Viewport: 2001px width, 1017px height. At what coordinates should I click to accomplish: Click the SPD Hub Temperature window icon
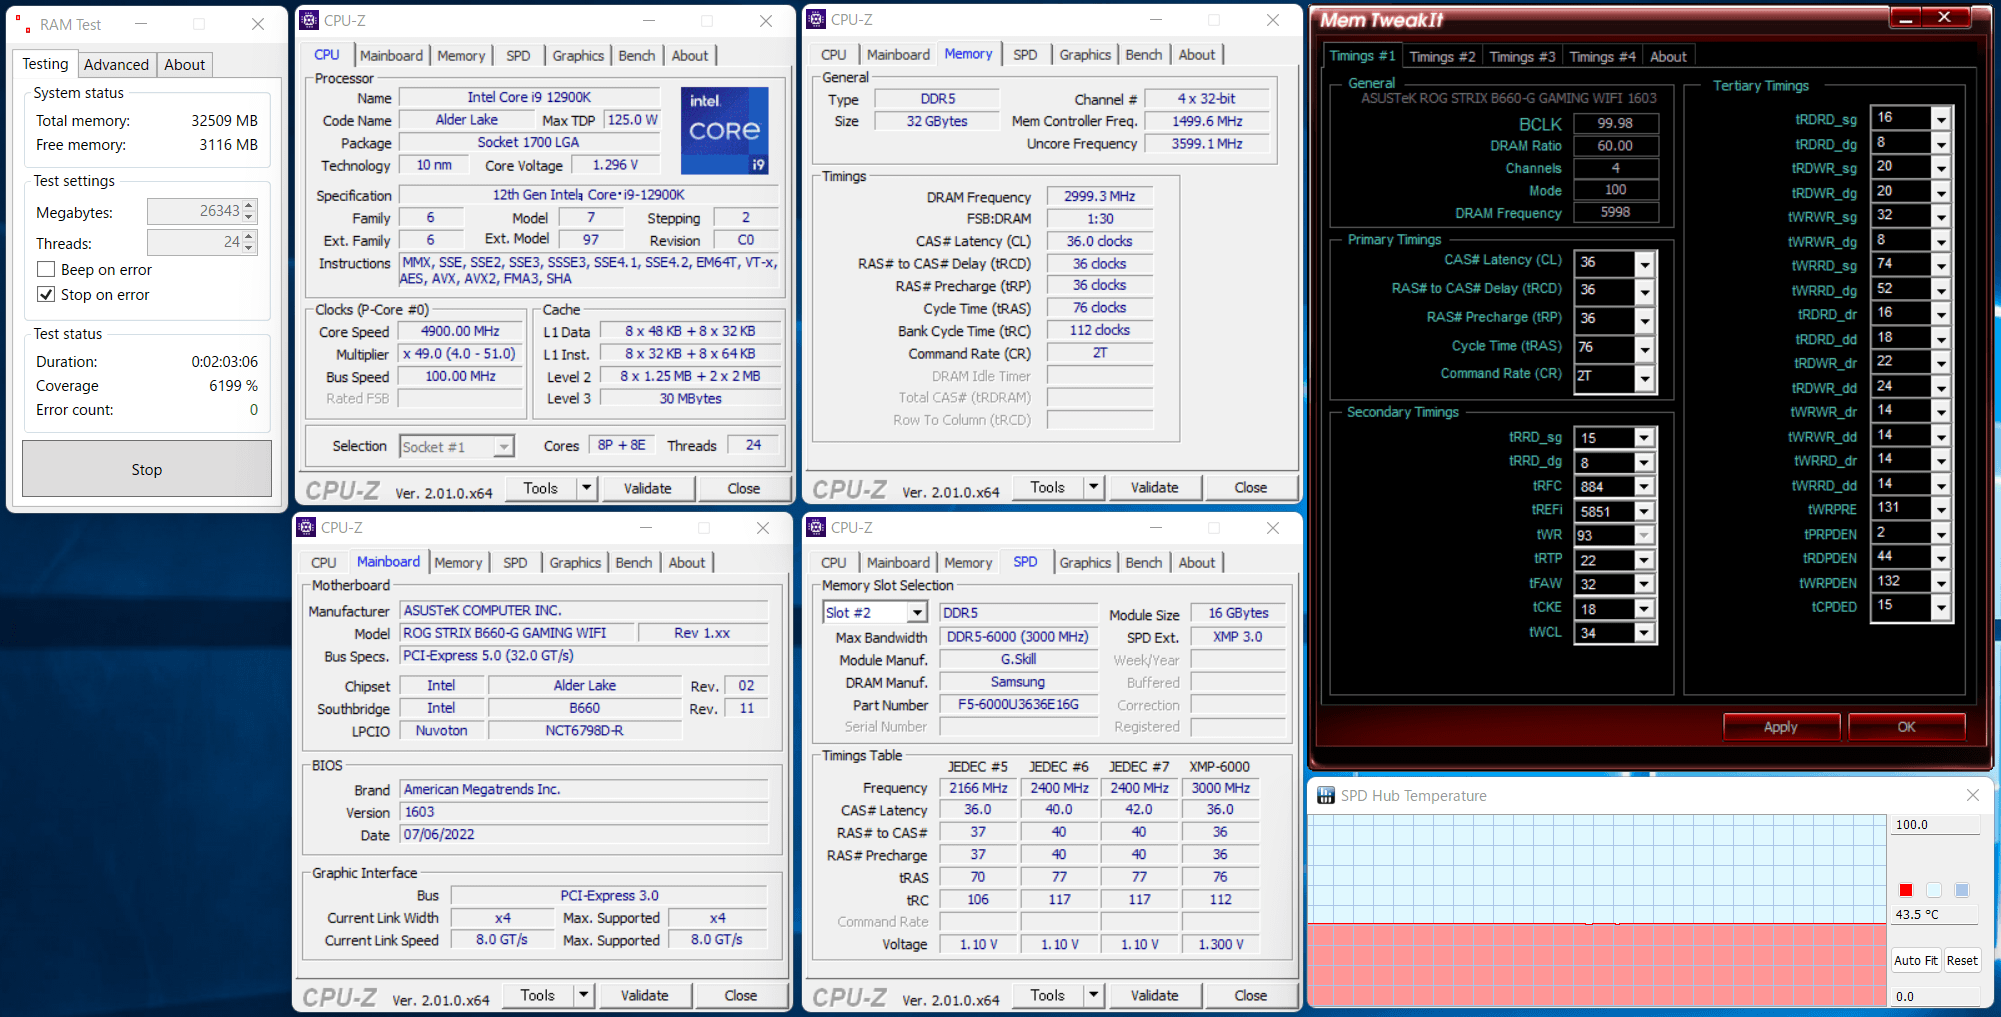click(1326, 795)
